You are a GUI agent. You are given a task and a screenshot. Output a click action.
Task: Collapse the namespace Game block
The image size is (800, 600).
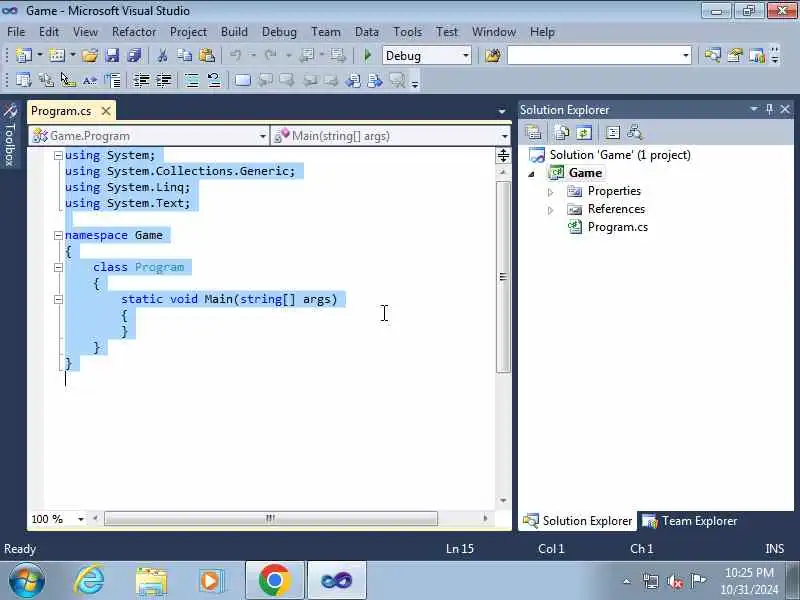58,235
